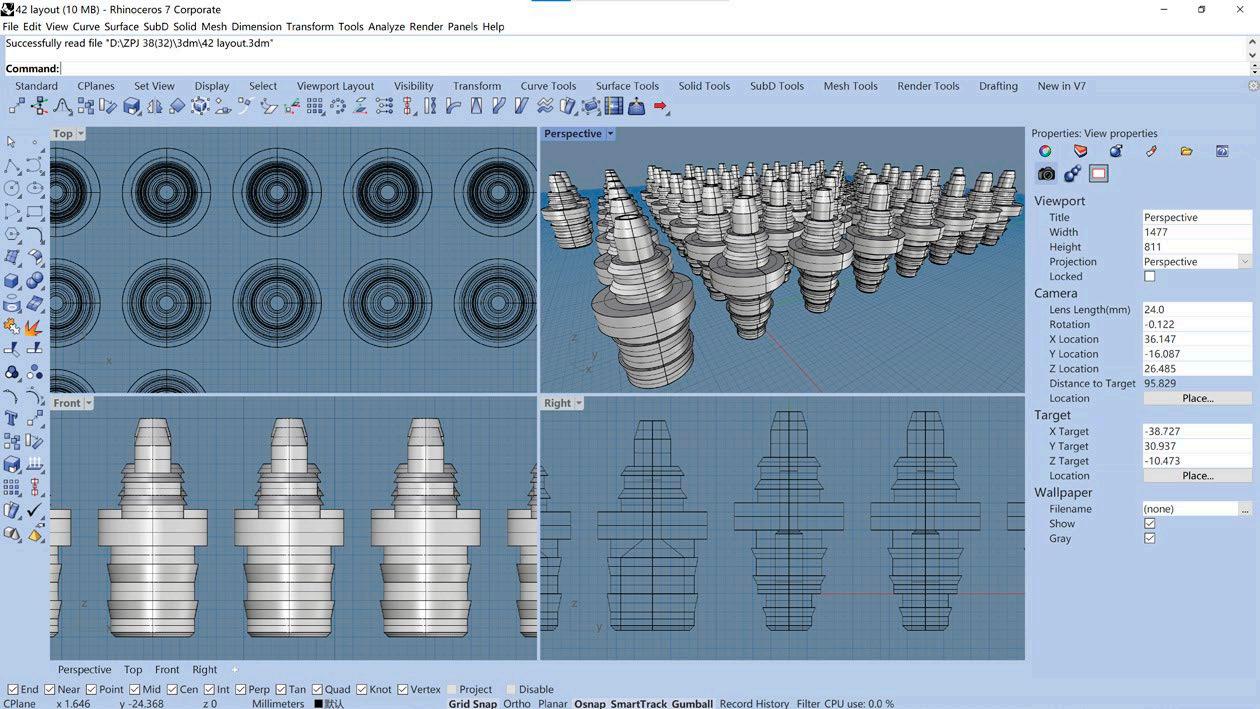Open the Front viewport title dropdown arrow
Viewport: 1260px width, 709px height.
point(89,403)
